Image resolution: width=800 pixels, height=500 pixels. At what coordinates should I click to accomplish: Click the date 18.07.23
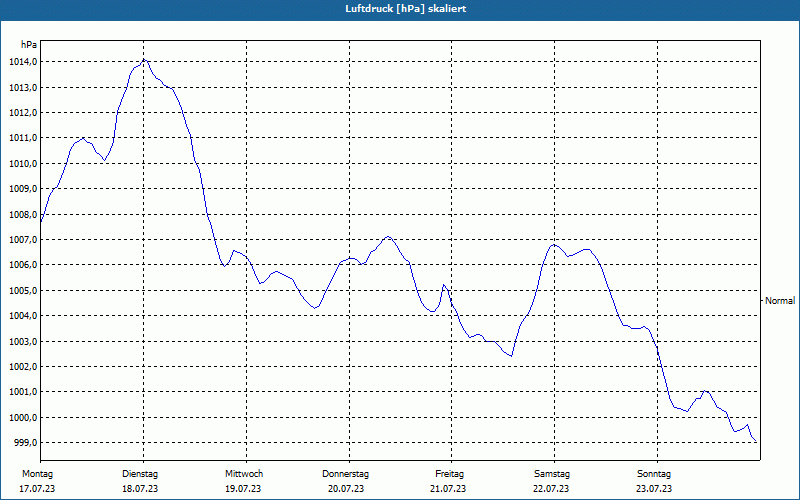click(140, 489)
